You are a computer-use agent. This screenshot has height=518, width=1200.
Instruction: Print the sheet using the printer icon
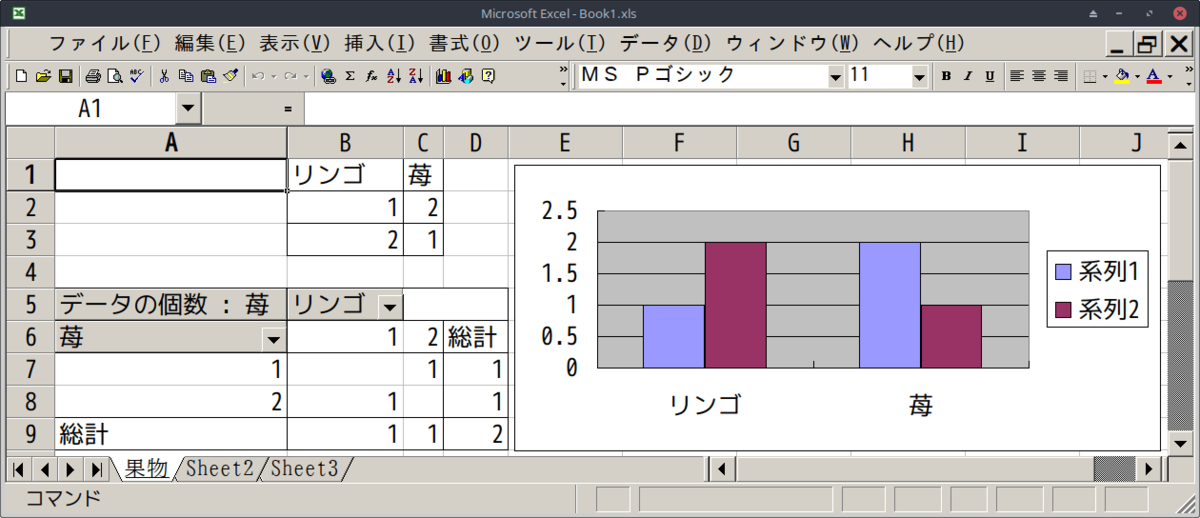pyautogui.click(x=93, y=76)
